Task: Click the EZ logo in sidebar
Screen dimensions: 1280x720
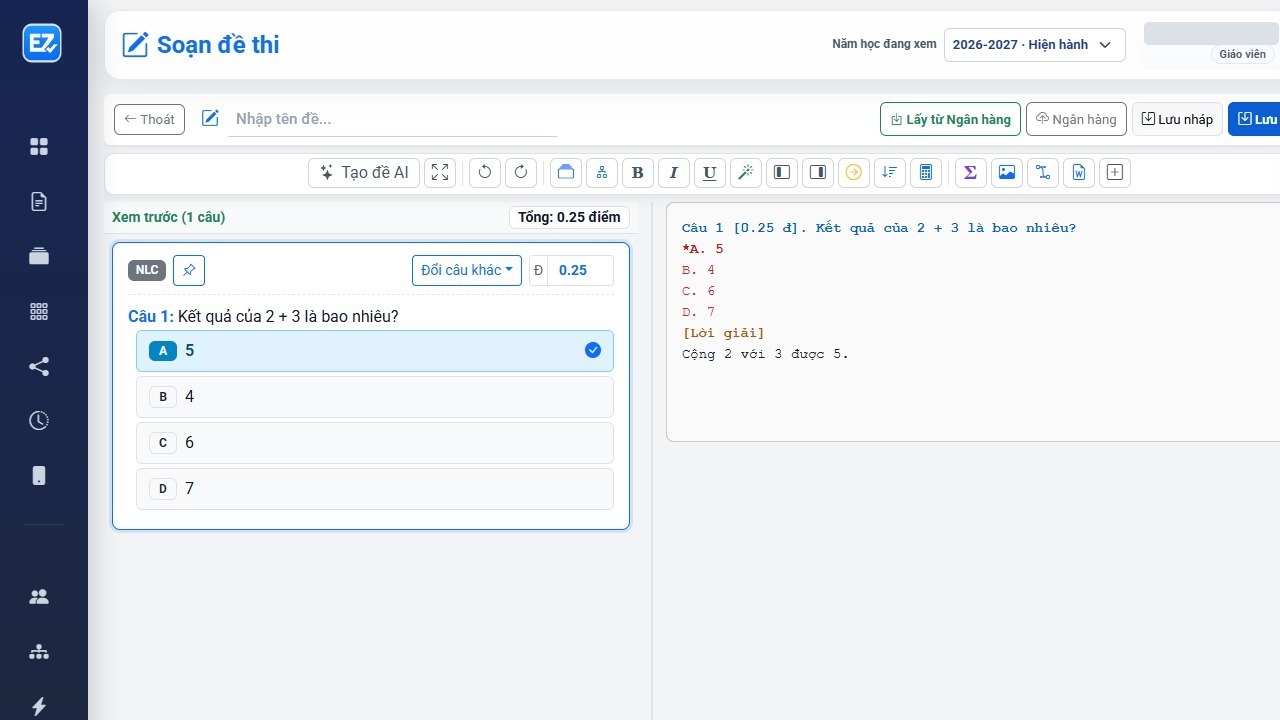Action: tap(42, 43)
